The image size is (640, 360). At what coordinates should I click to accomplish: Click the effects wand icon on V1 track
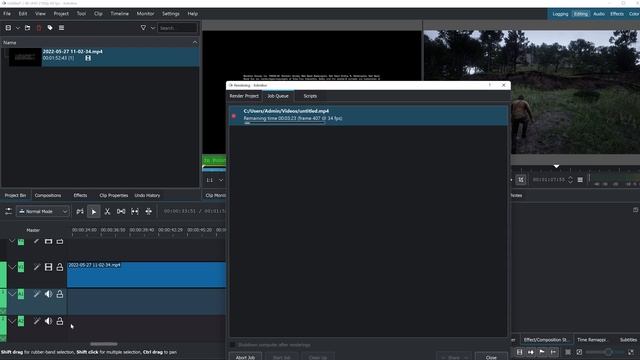[37, 267]
